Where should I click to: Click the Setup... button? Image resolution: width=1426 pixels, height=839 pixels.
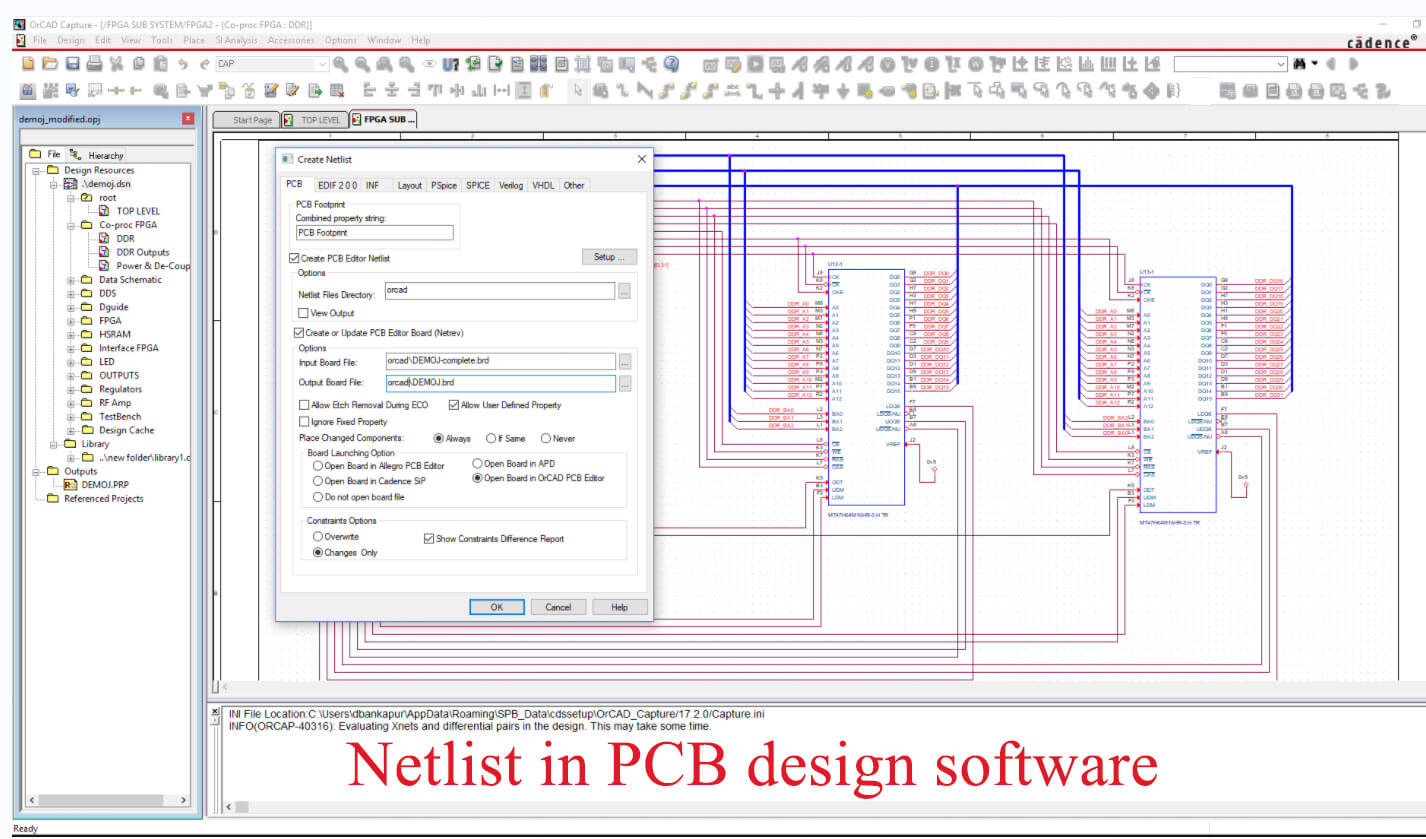tap(609, 257)
